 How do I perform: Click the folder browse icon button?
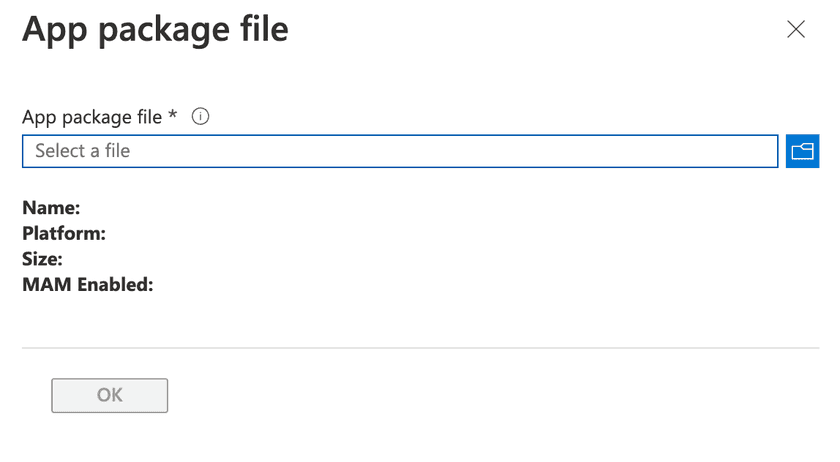tap(802, 151)
